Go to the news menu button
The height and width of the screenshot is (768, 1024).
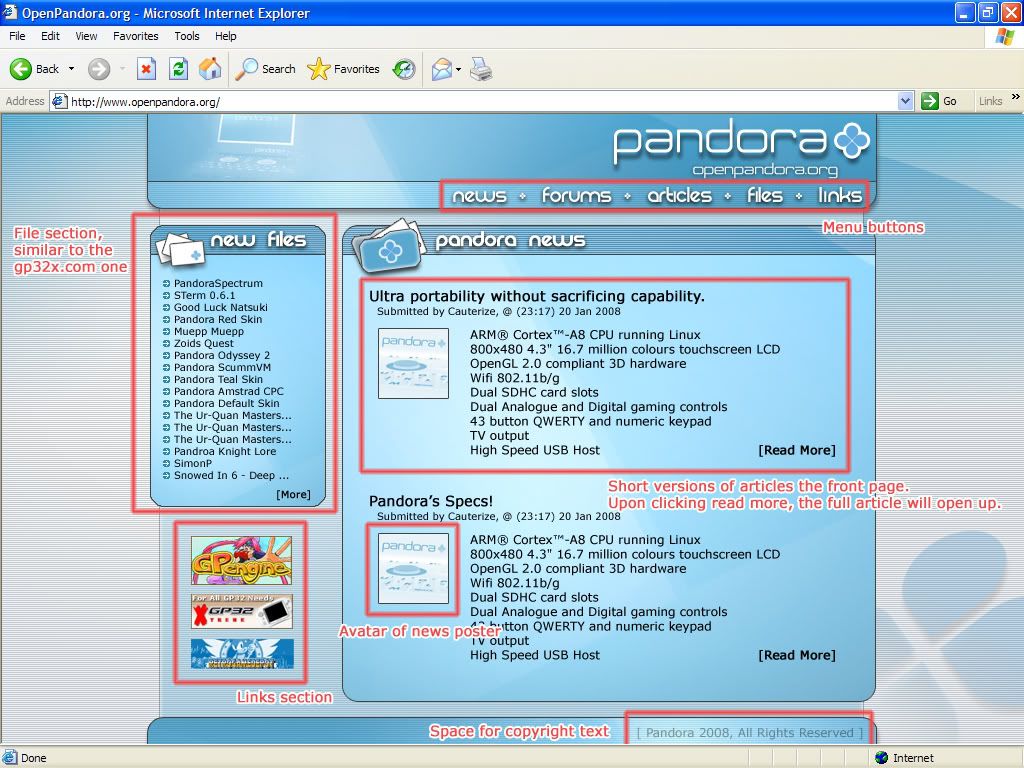click(x=479, y=195)
